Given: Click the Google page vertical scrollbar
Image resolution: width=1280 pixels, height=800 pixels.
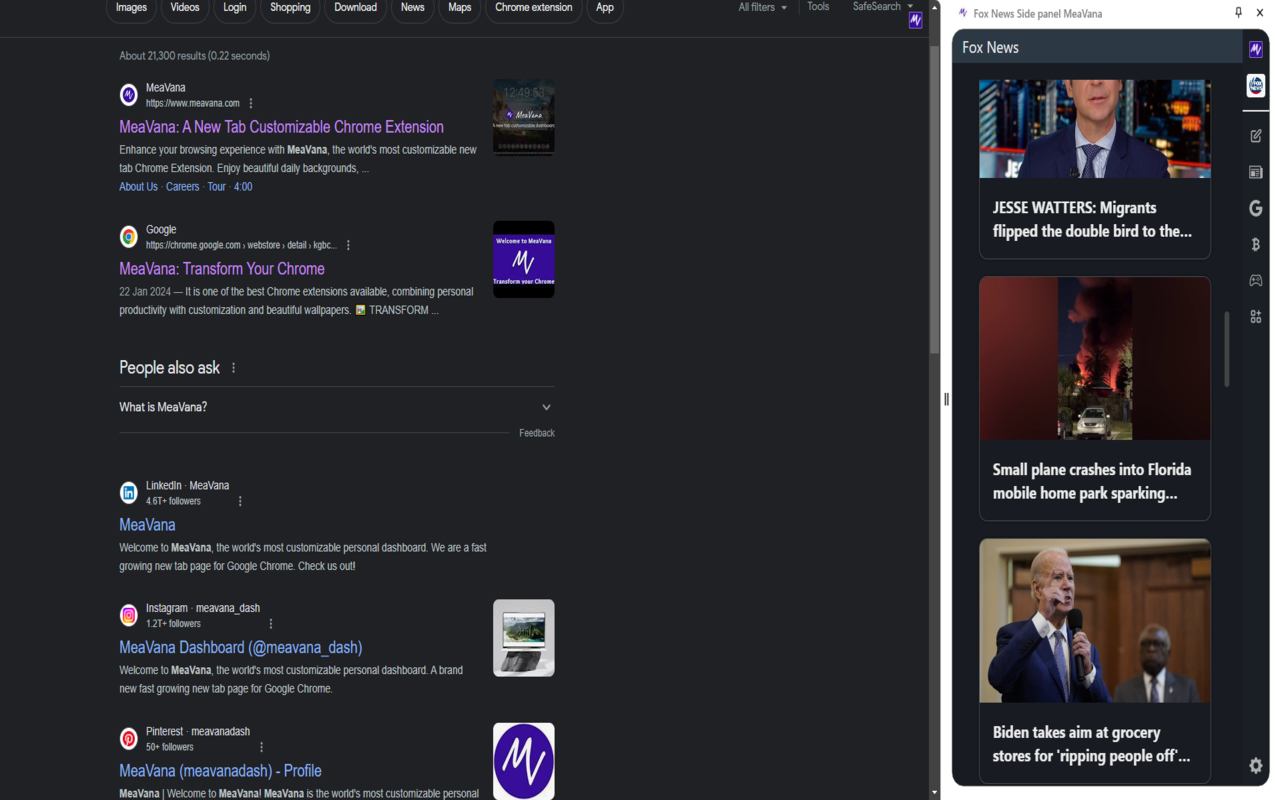Looking at the screenshot, I should pos(935,200).
